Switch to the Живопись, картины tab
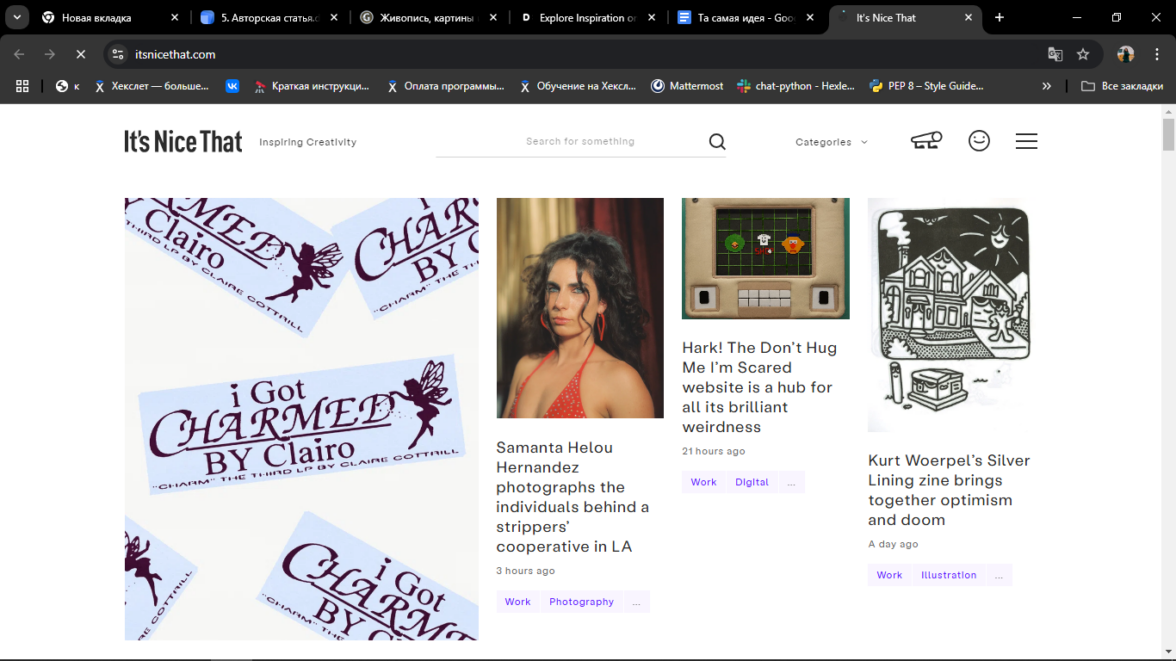Viewport: 1176px width, 661px height. [426, 17]
